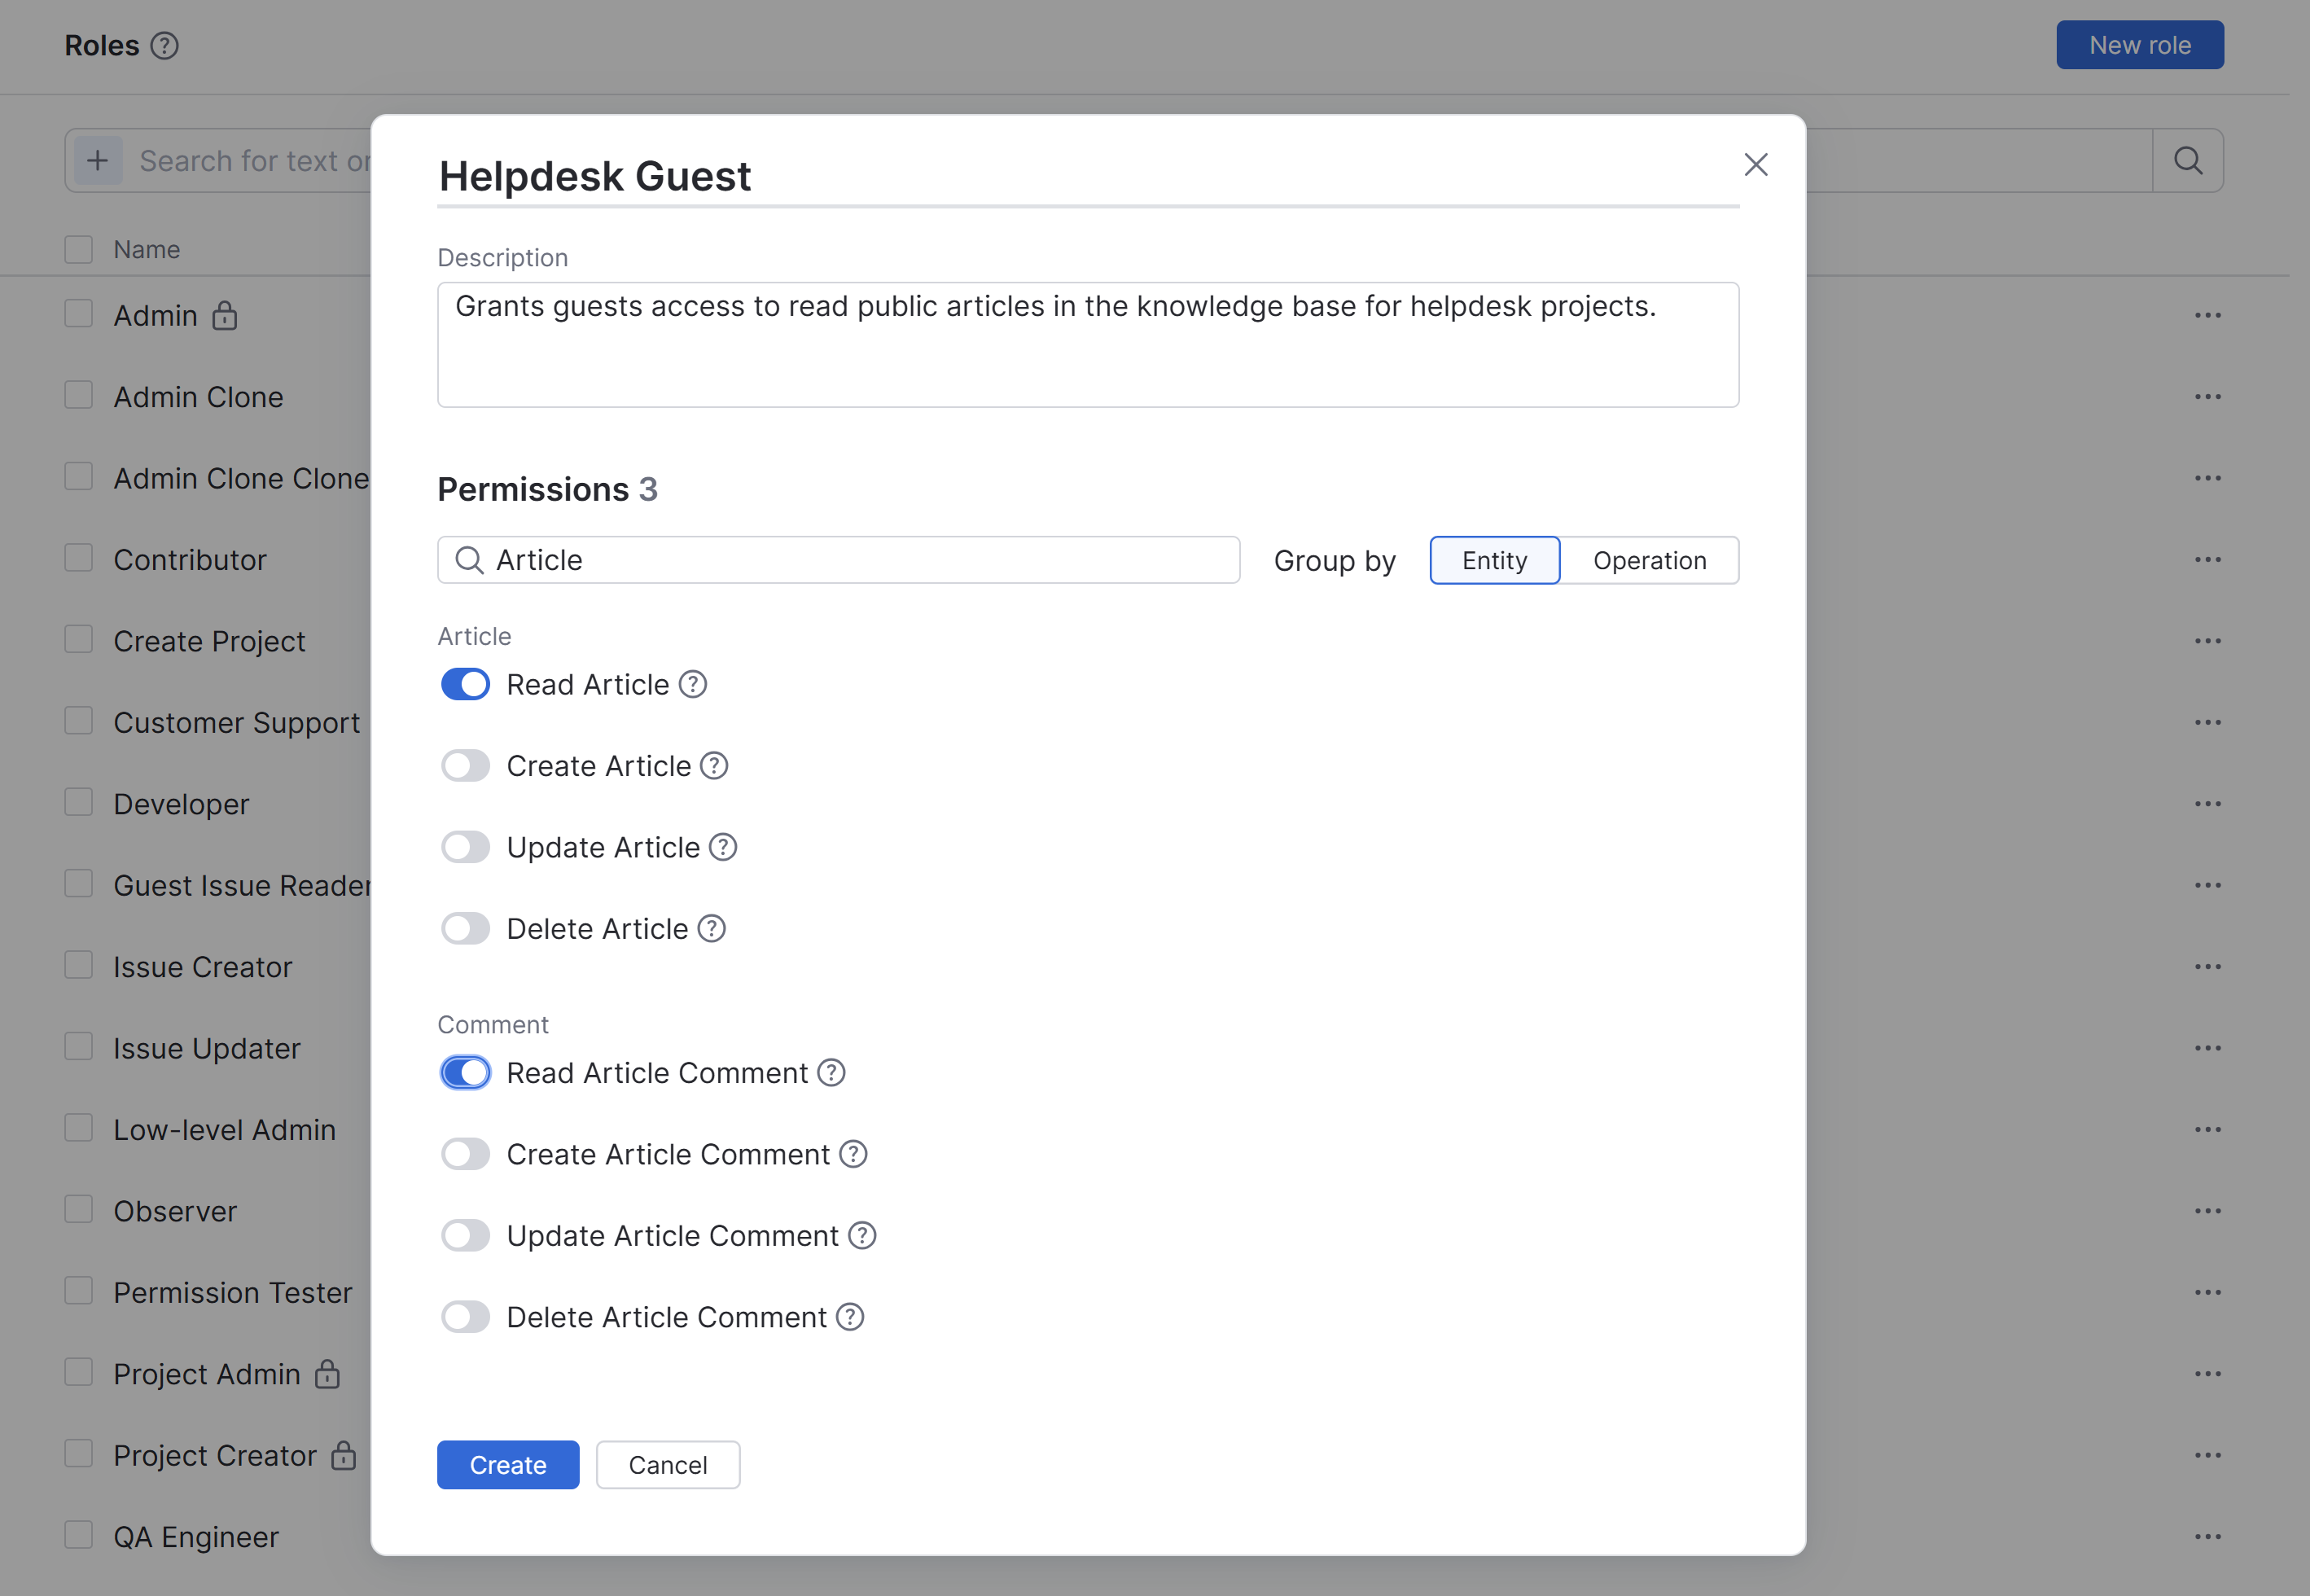Disable the Read Article Comment toggle
Image resolution: width=2310 pixels, height=1596 pixels.
465,1073
